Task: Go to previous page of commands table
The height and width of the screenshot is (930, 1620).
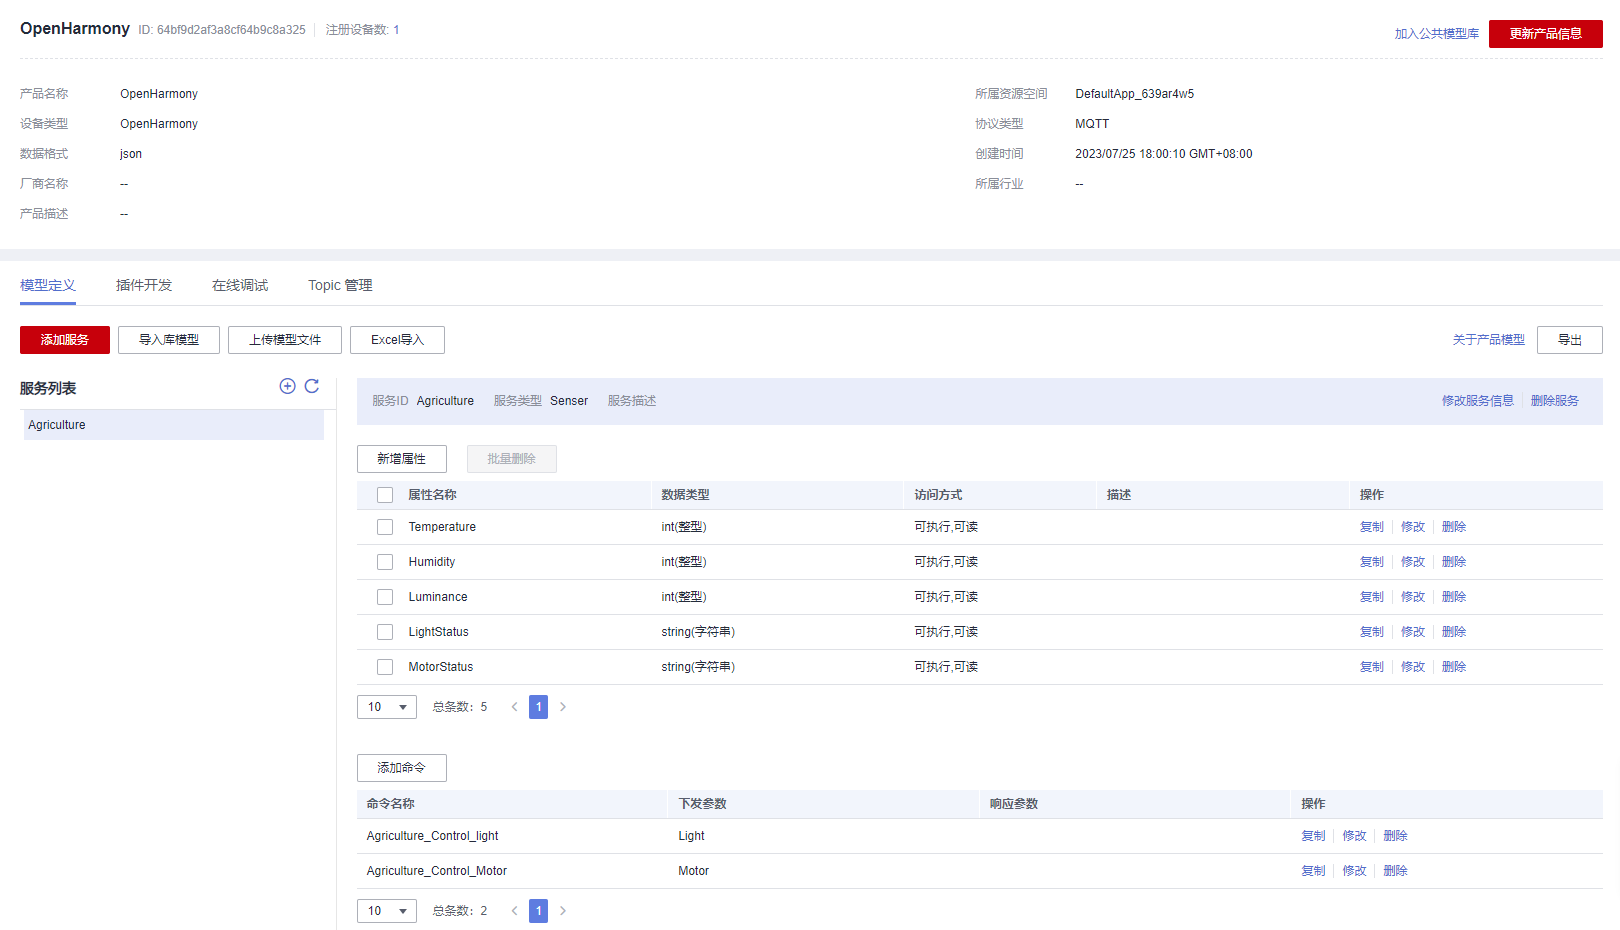Action: pos(515,911)
